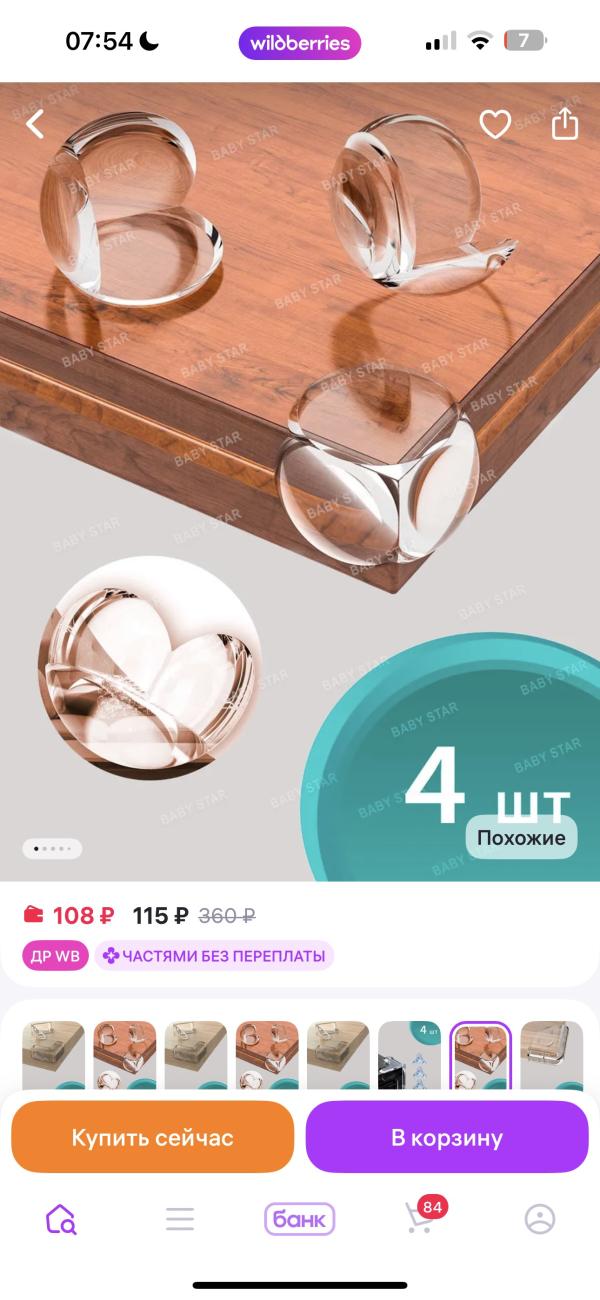
Task: Tap Купить сейчас button
Action: click(x=152, y=1137)
